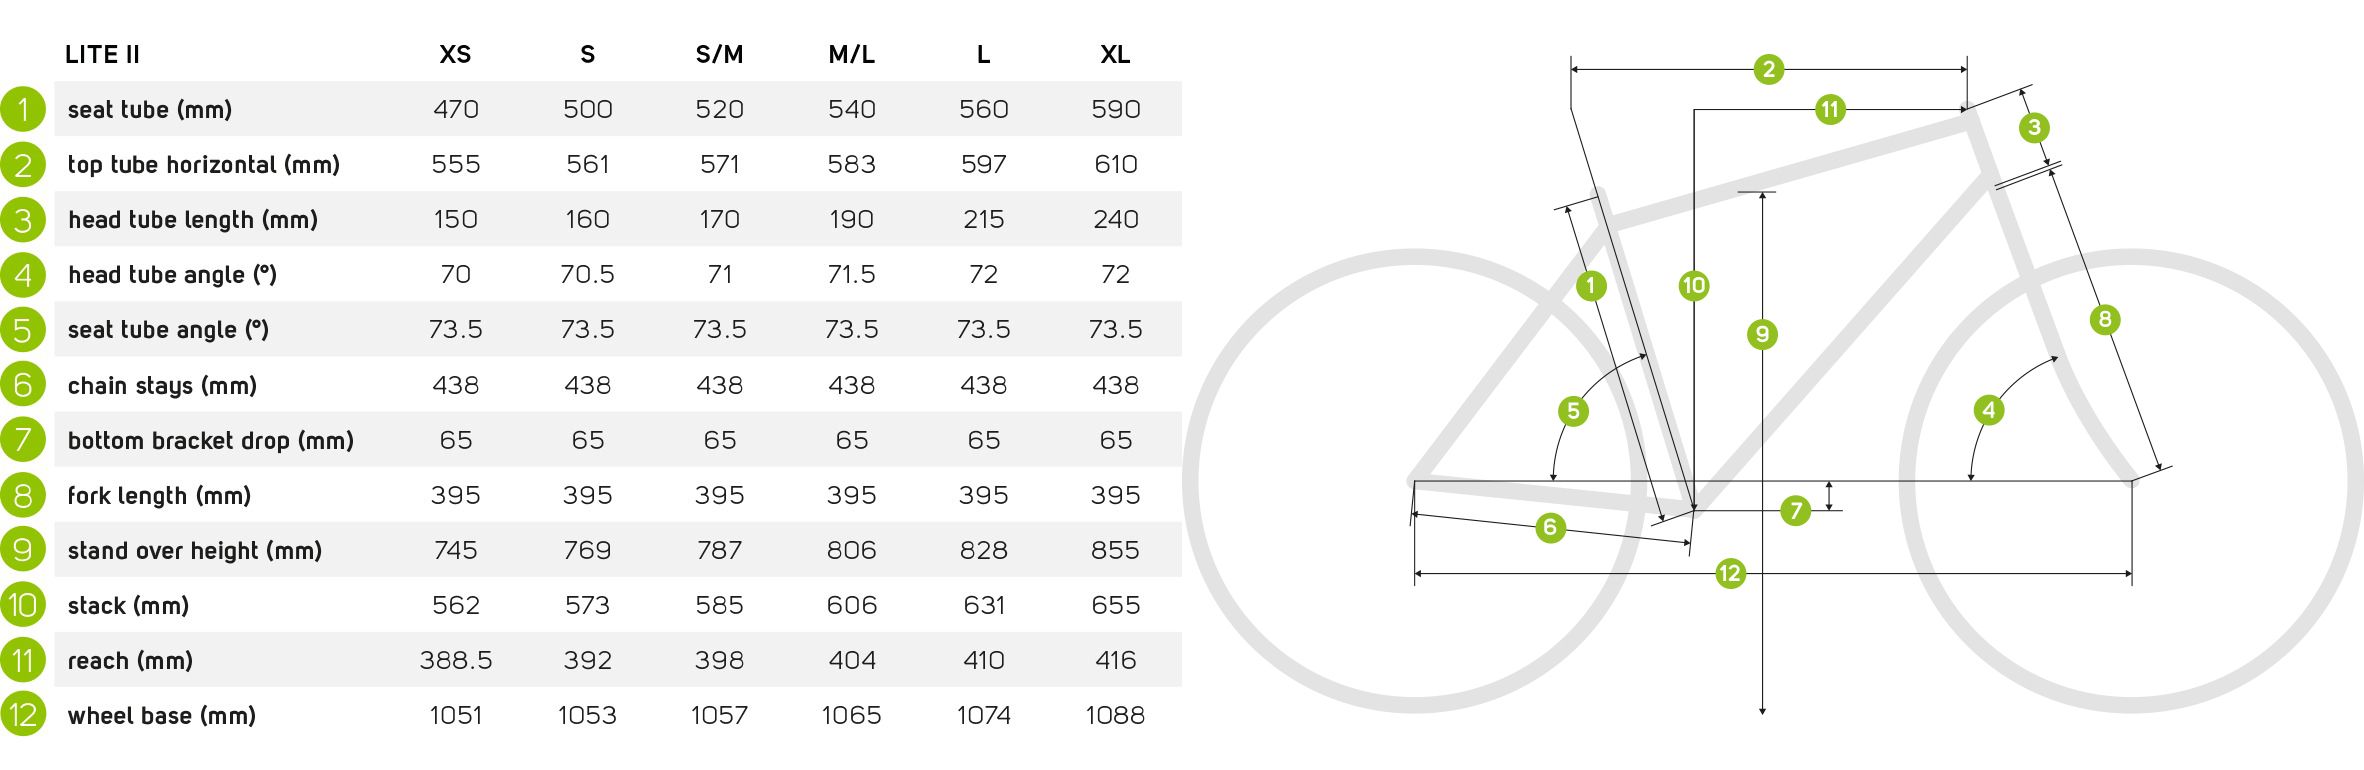Viewport: 2364px width, 770px height.
Task: Select the M/L size column header
Action: pyautogui.click(x=851, y=55)
